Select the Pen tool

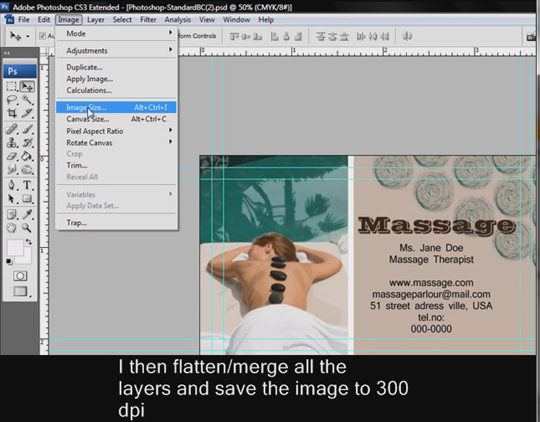point(11,185)
